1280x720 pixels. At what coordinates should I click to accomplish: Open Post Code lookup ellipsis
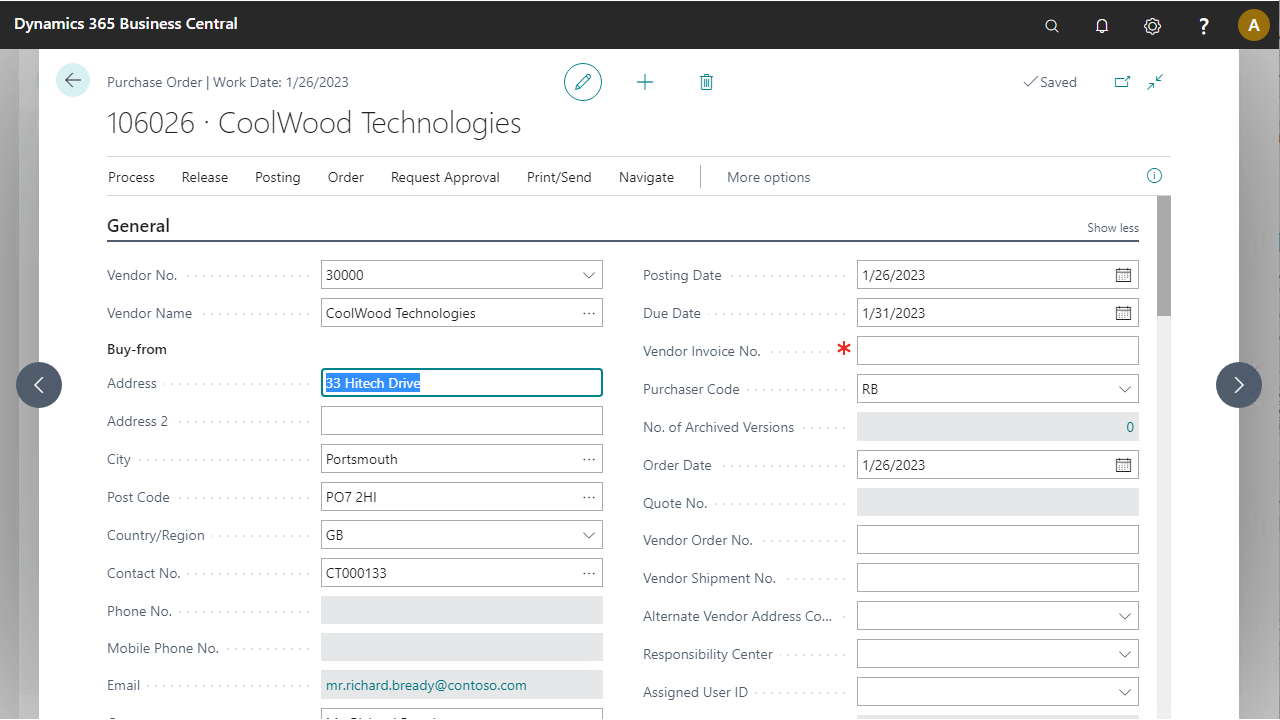click(x=589, y=497)
